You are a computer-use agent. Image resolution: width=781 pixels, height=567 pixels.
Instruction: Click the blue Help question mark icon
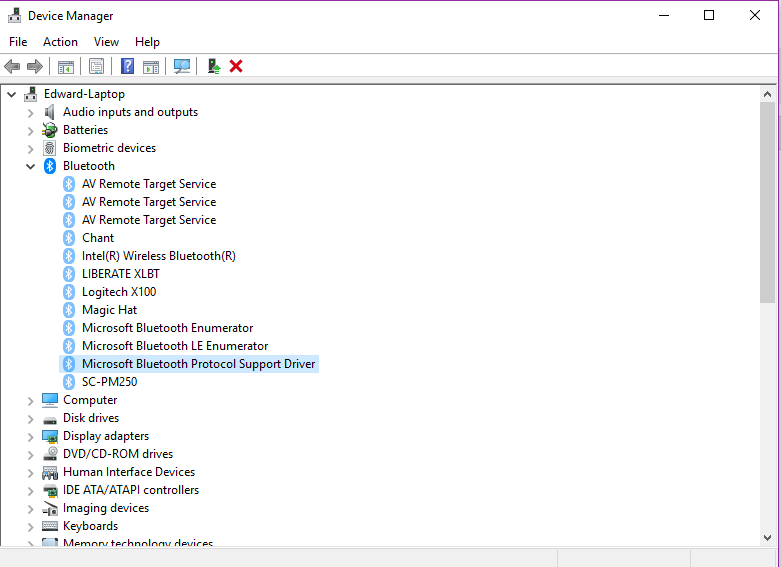(128, 66)
